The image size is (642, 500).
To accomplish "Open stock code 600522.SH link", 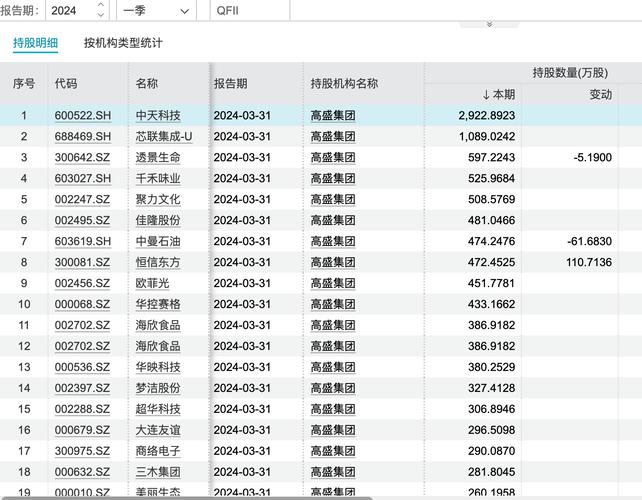I will click(83, 116).
